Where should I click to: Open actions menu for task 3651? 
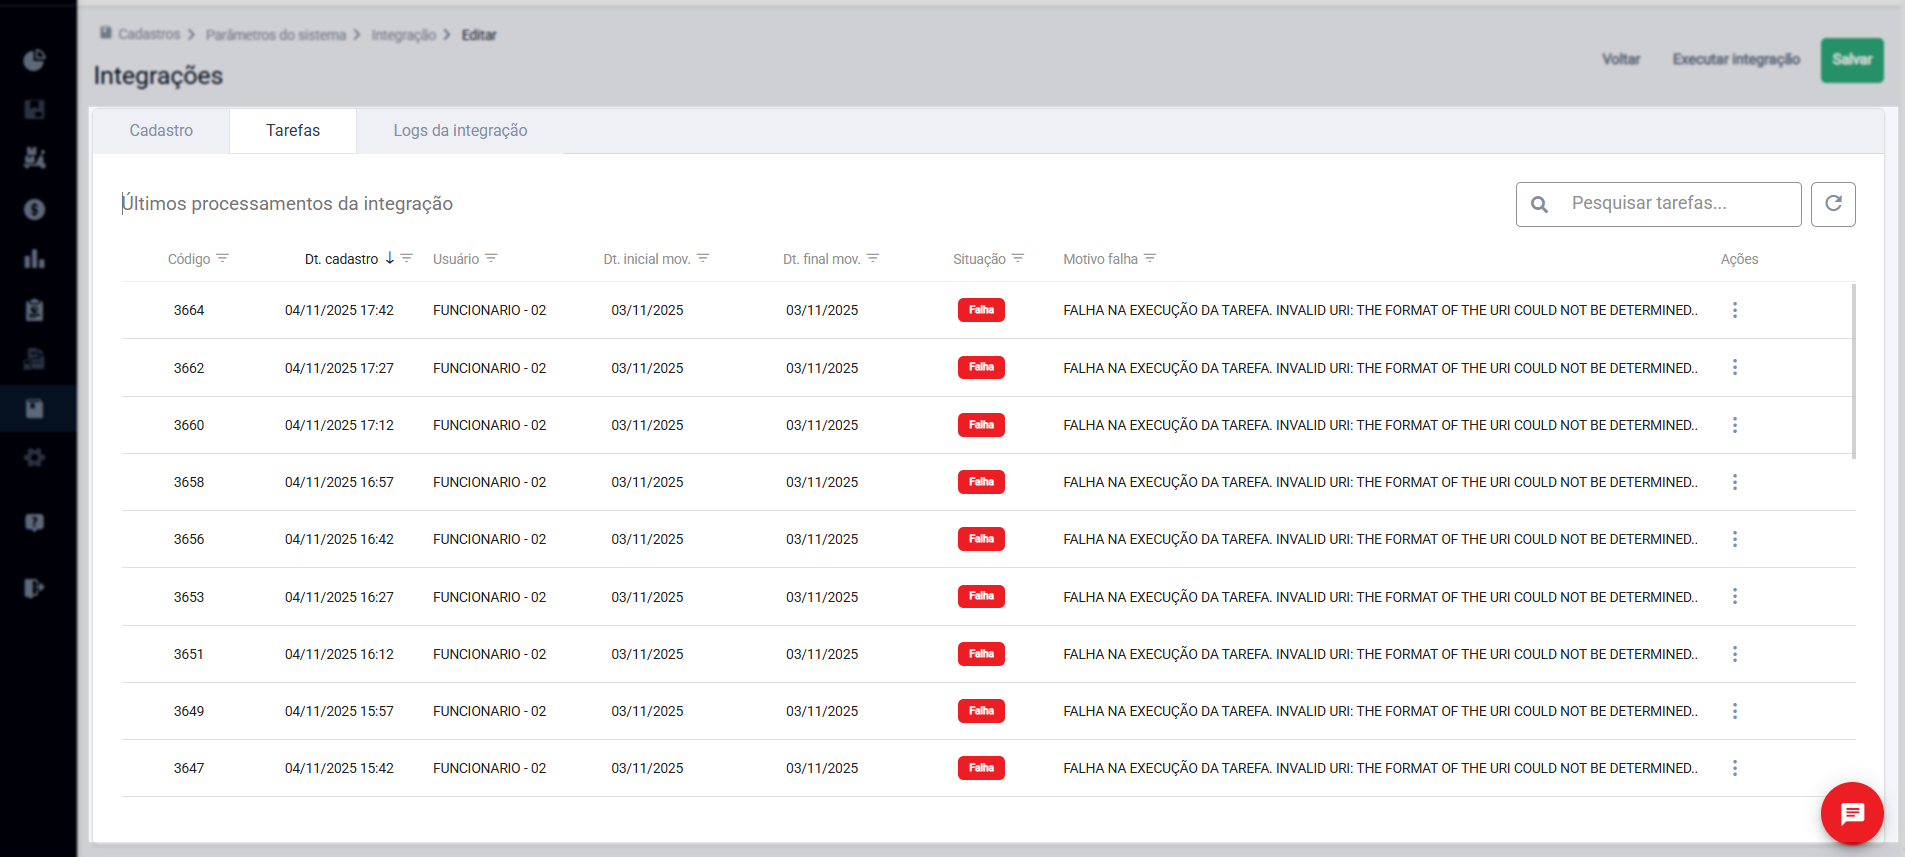[x=1735, y=654]
